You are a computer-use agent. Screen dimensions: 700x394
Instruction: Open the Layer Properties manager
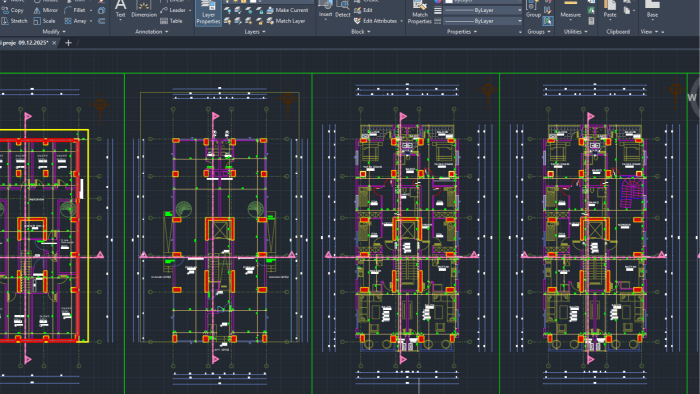pyautogui.click(x=208, y=12)
